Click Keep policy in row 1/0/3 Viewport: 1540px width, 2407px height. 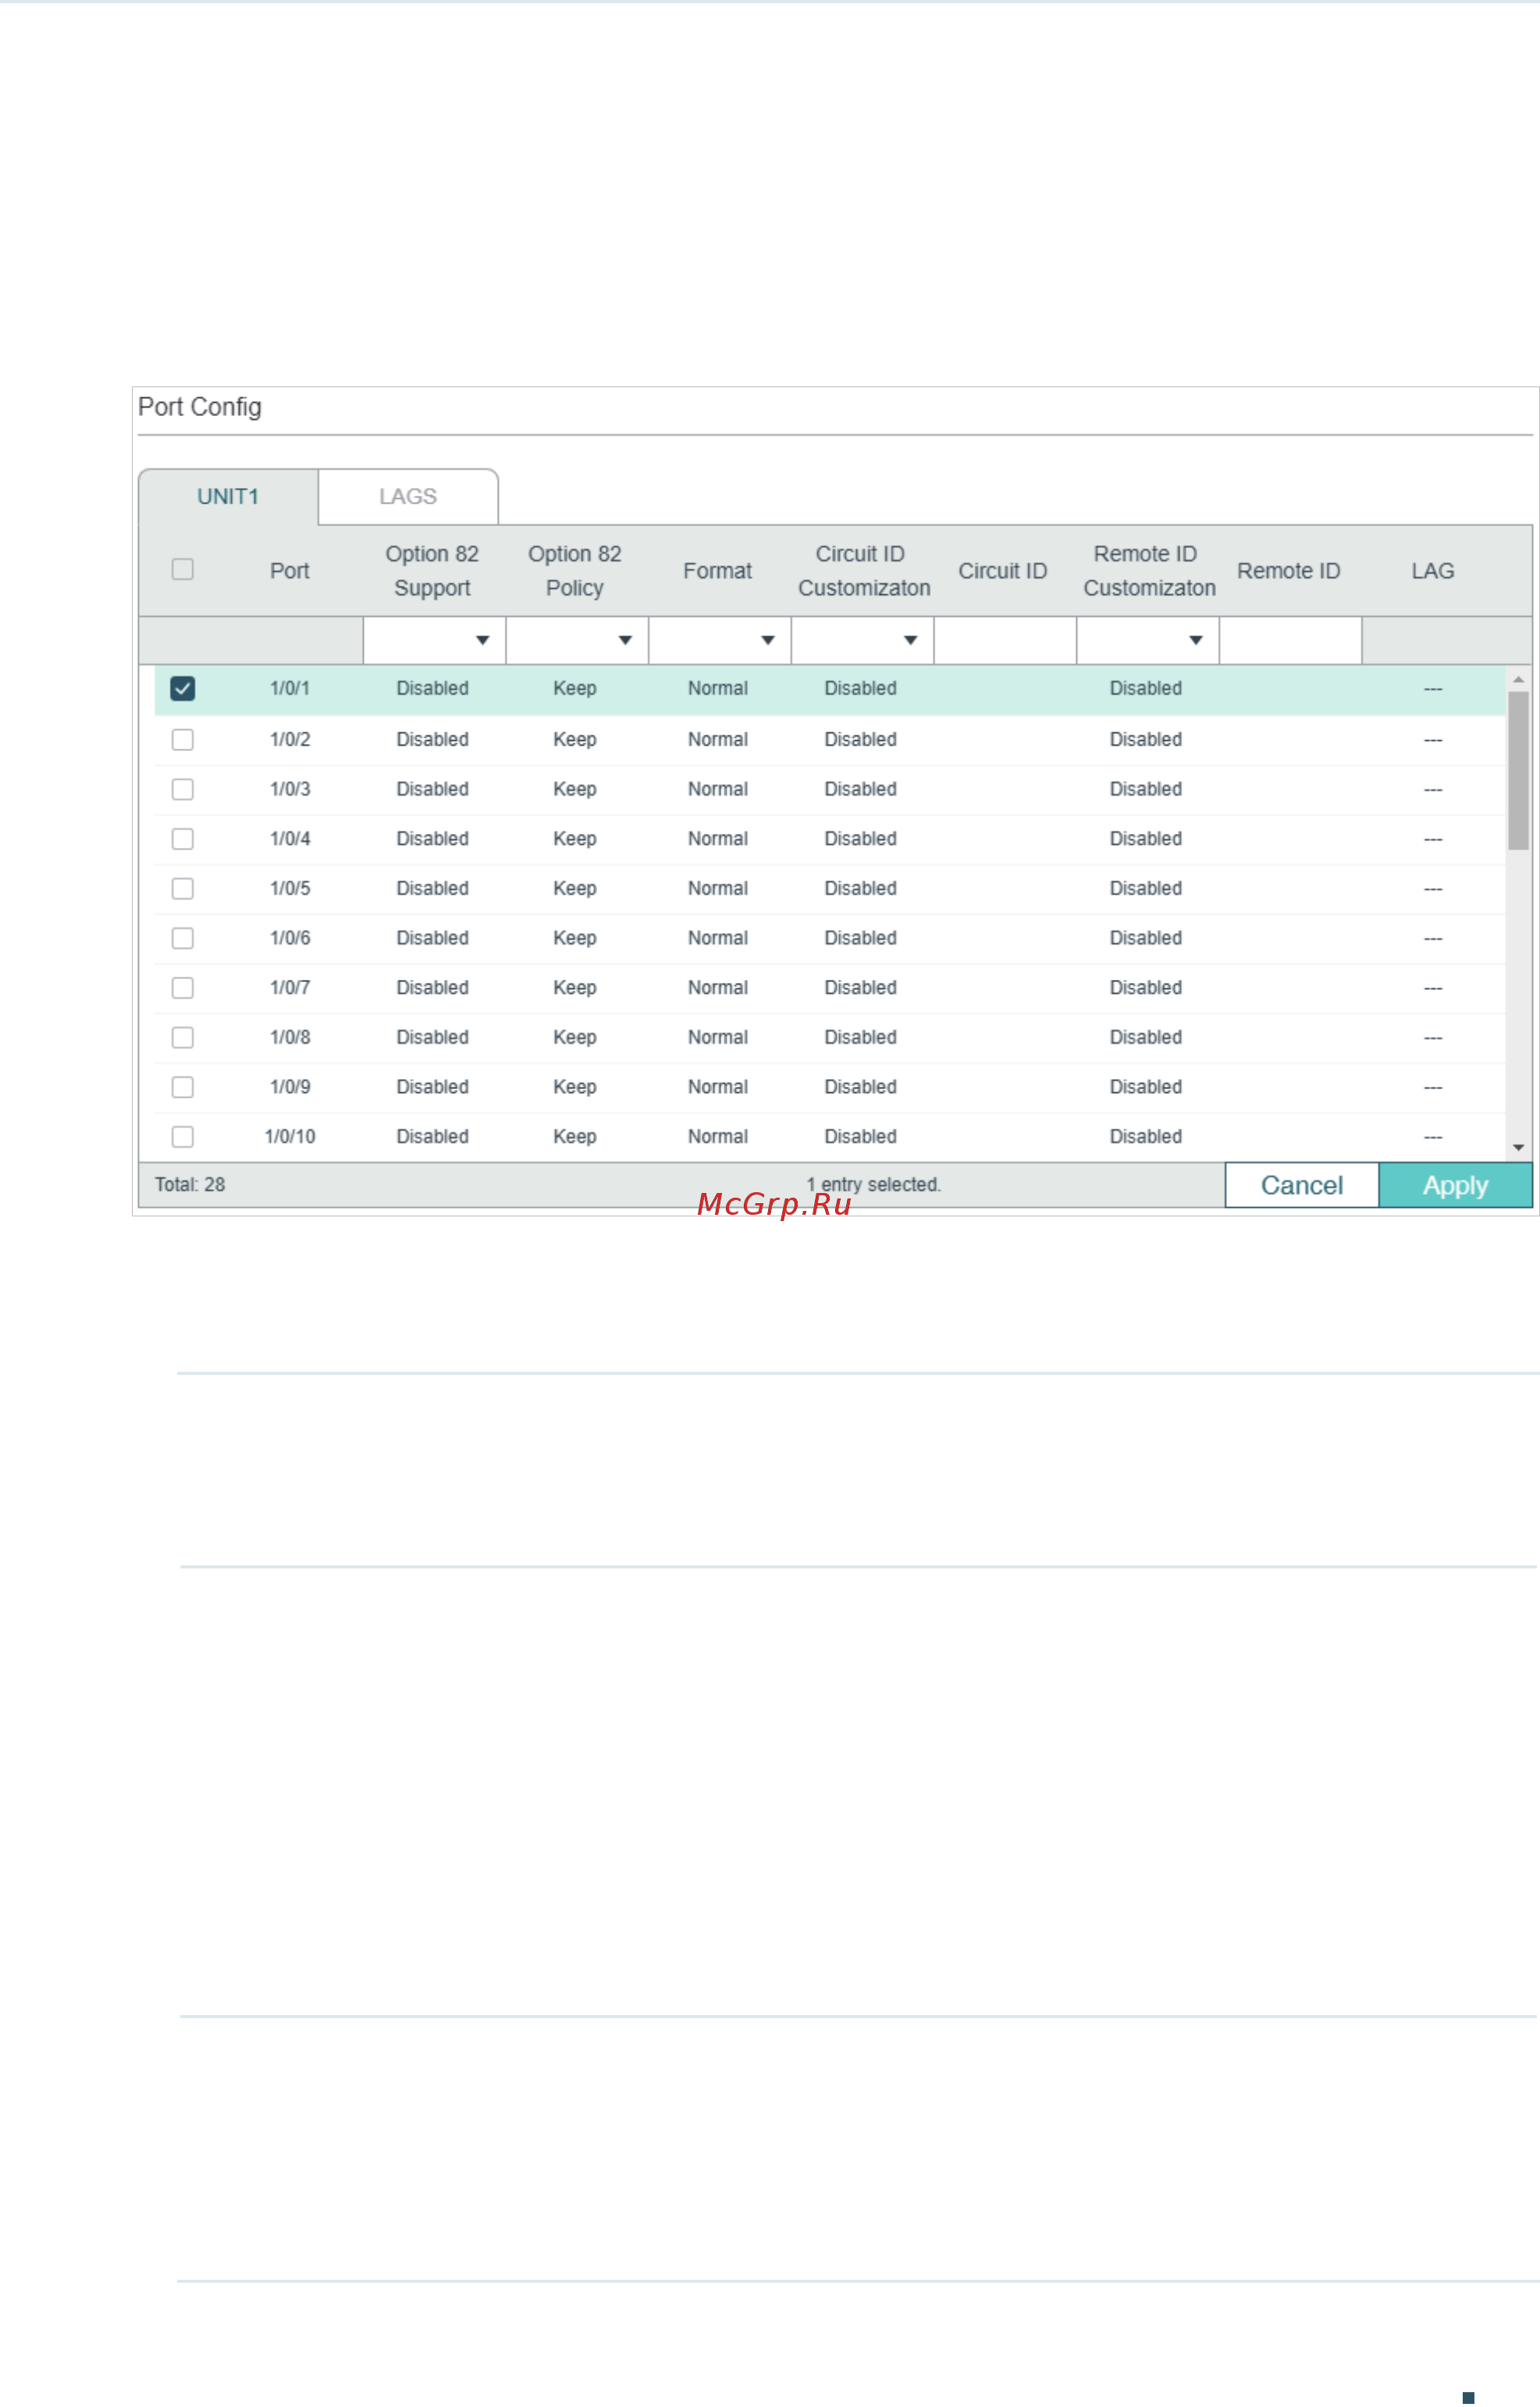pos(574,789)
